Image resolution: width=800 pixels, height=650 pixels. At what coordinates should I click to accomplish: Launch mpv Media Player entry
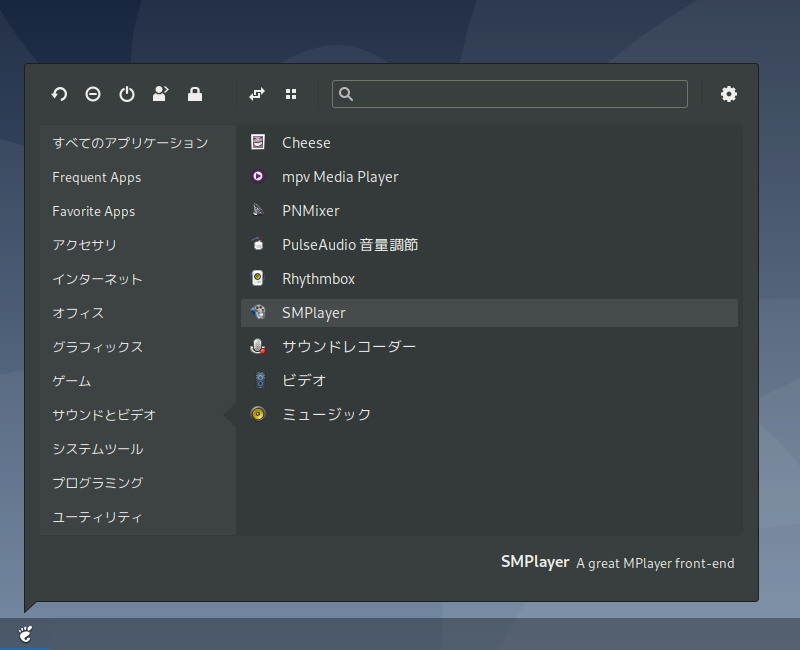(x=489, y=177)
